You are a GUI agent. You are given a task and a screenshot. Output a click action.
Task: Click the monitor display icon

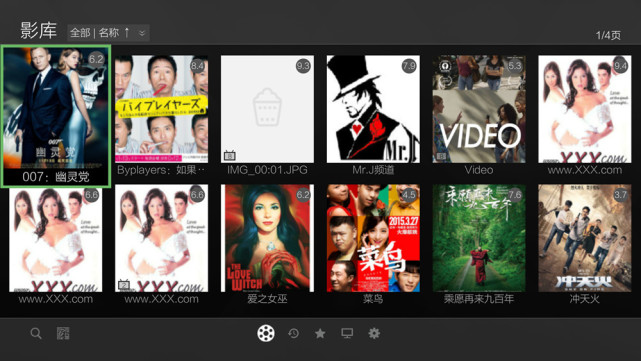[x=347, y=334]
